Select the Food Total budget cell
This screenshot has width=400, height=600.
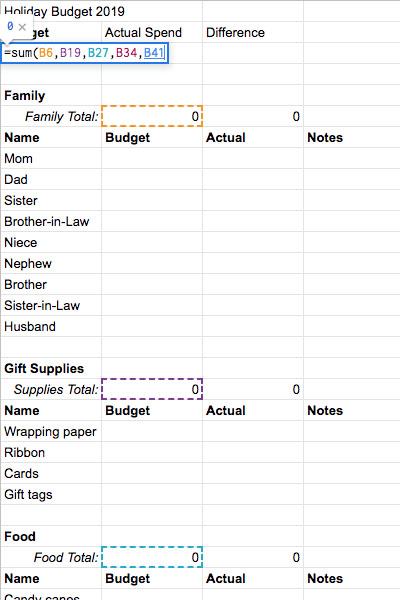152,557
